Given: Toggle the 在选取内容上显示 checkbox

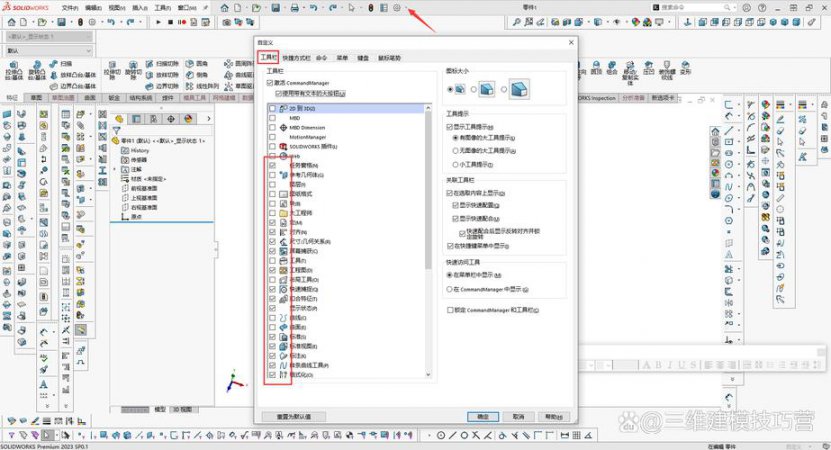Looking at the screenshot, I should coord(449,193).
